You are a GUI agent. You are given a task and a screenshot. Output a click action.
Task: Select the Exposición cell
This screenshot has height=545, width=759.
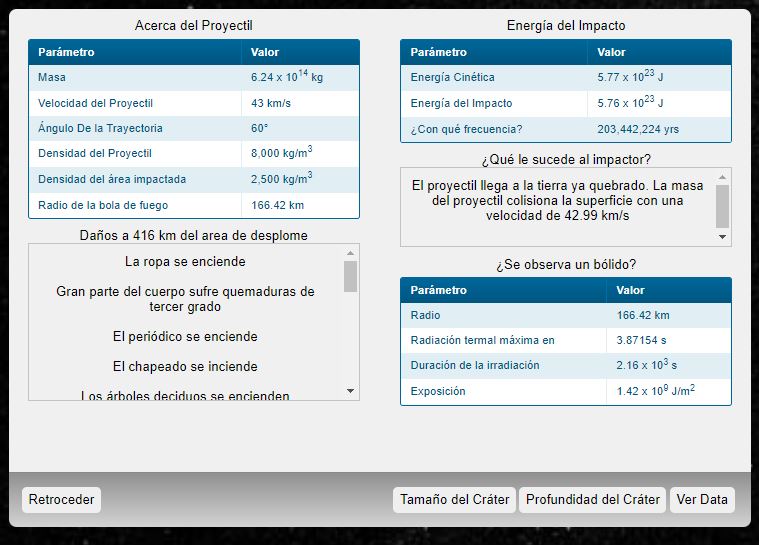[503, 391]
